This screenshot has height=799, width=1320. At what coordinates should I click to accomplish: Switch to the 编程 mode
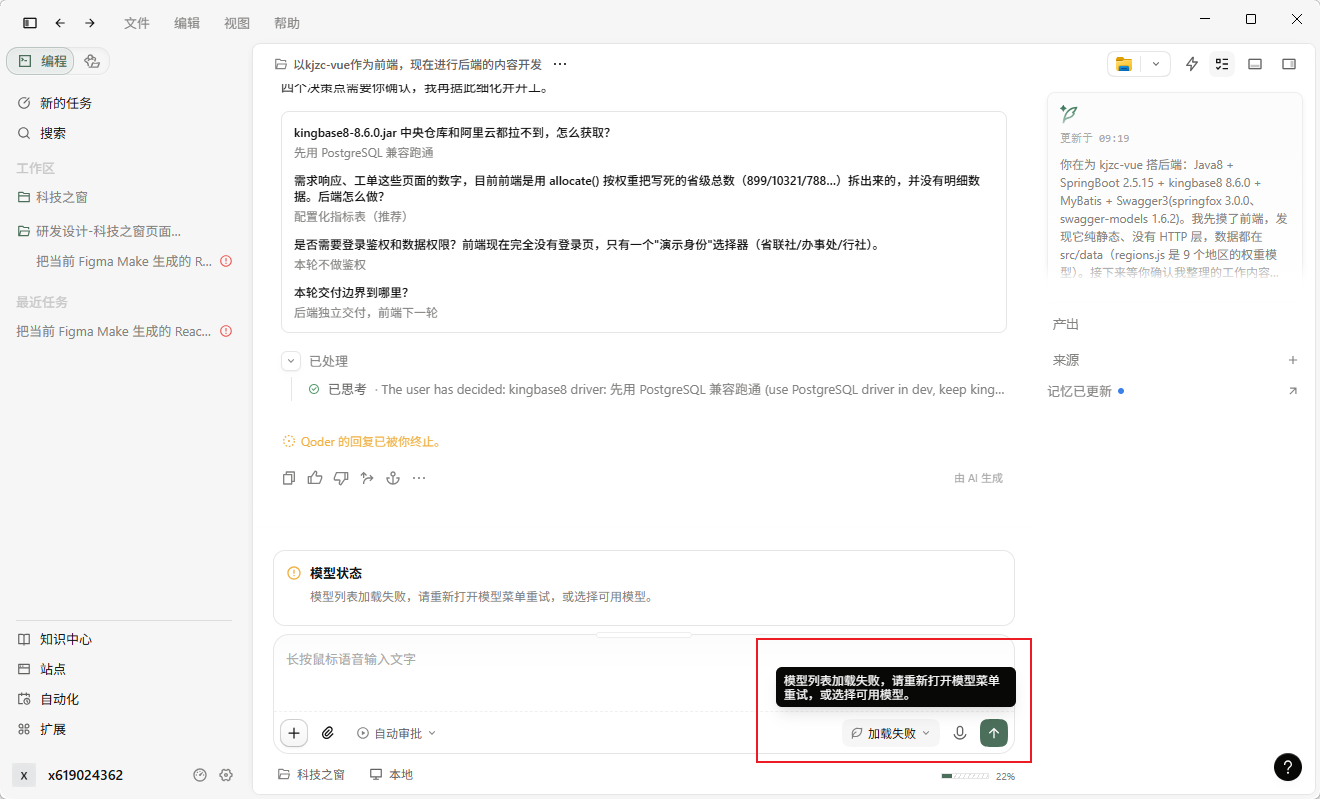42,61
